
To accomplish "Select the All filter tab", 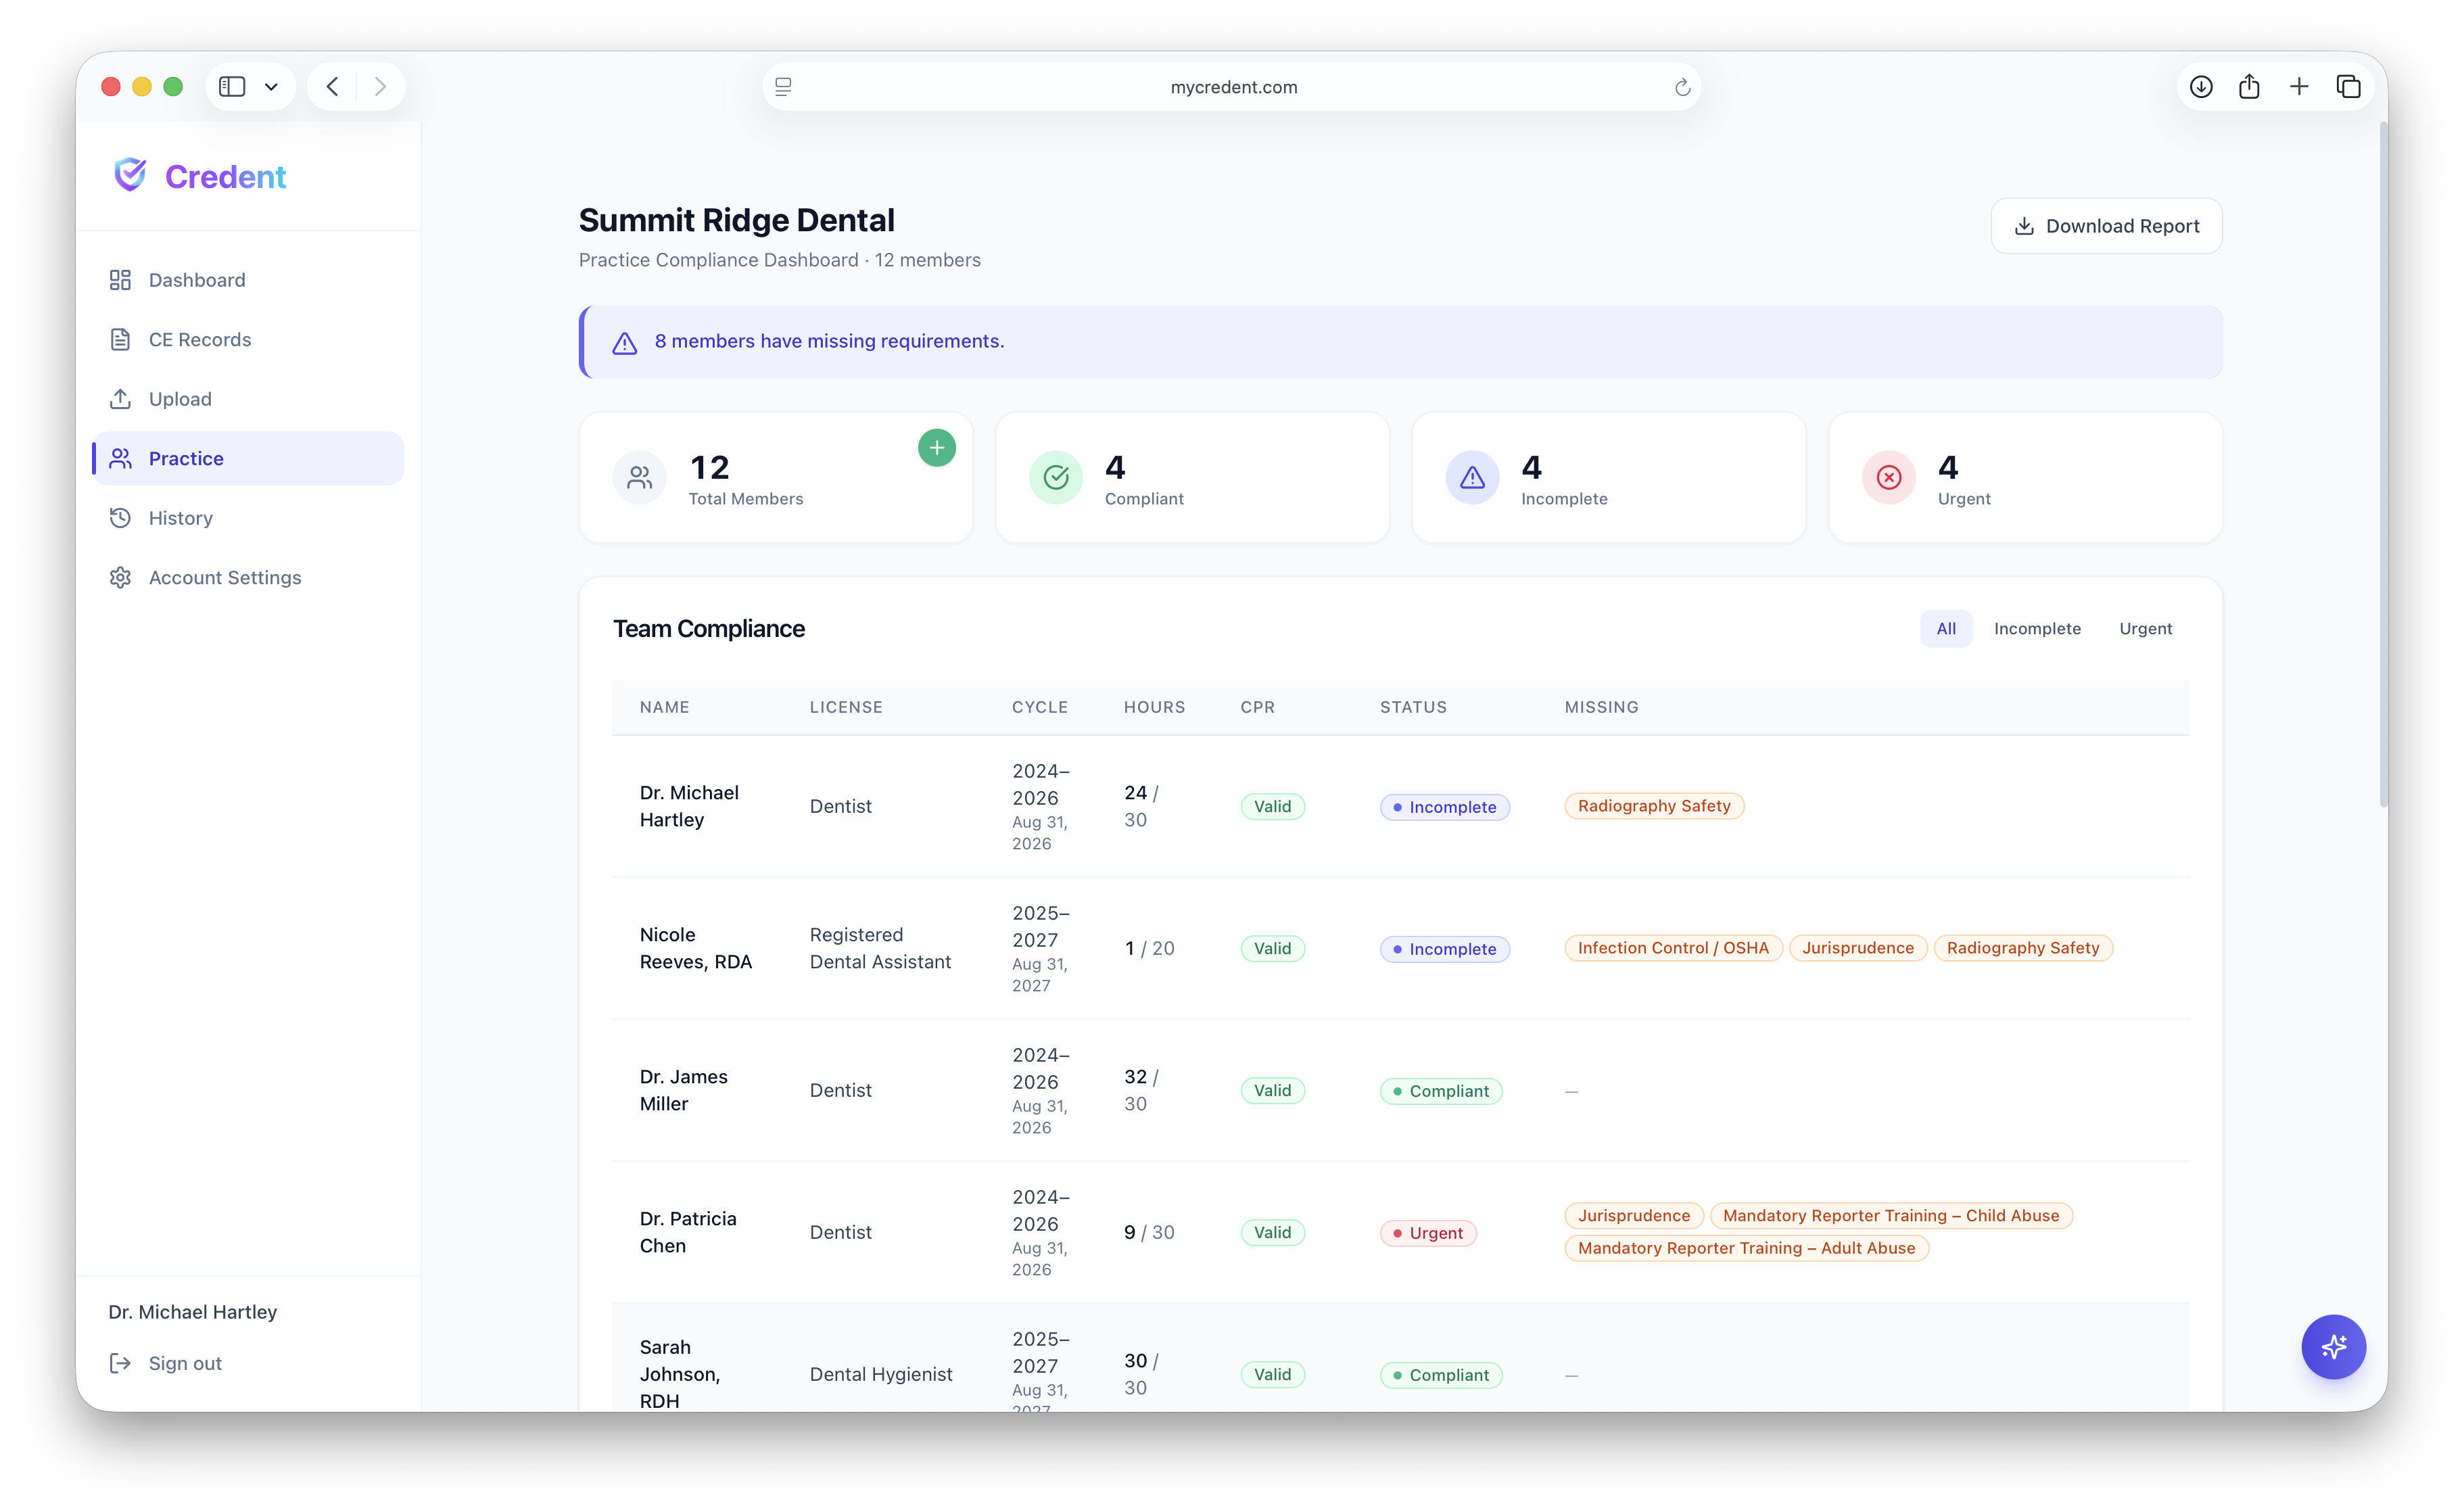I will [1946, 628].
